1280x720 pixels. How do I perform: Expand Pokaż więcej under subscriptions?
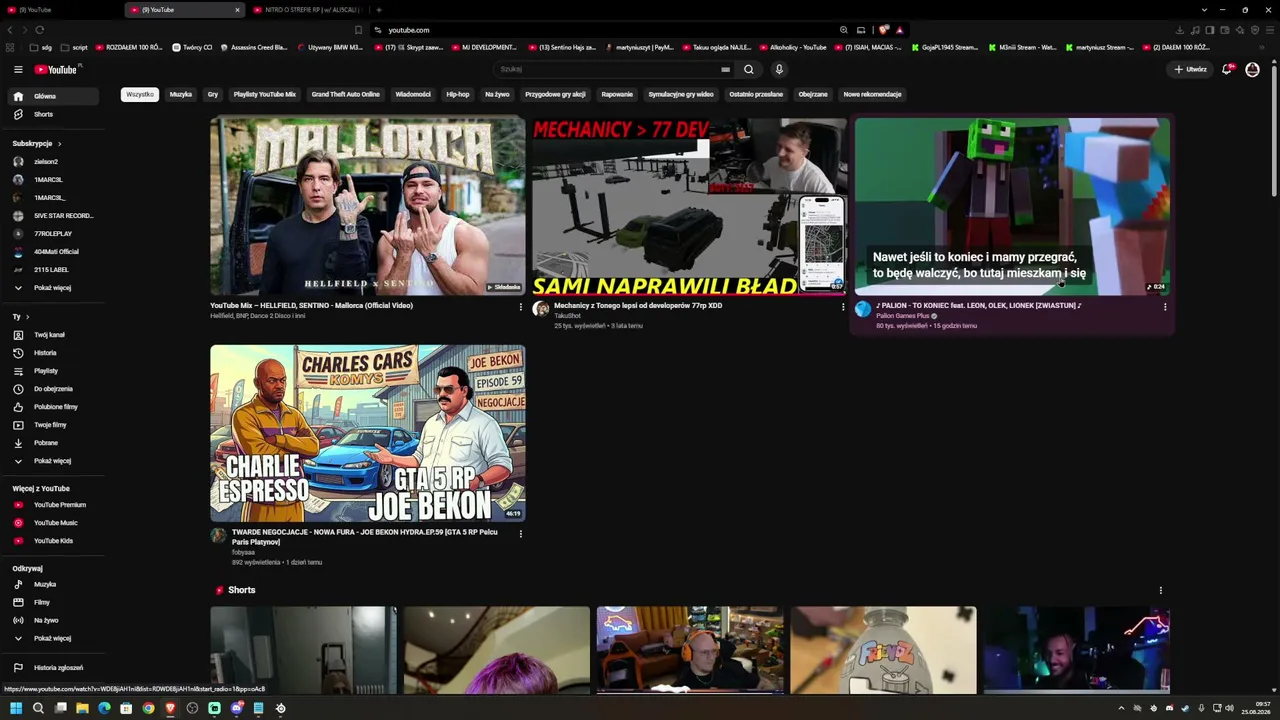[55, 288]
